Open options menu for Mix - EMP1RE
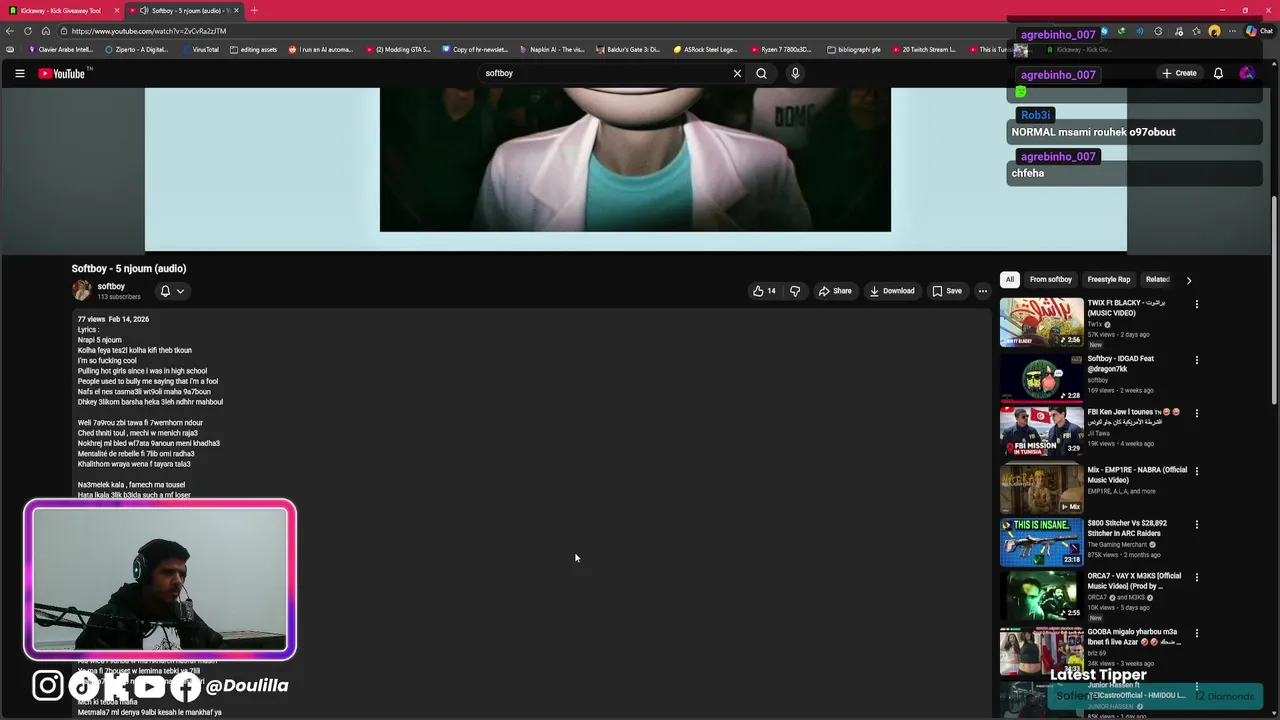The height and width of the screenshot is (720, 1280). pos(1197,471)
